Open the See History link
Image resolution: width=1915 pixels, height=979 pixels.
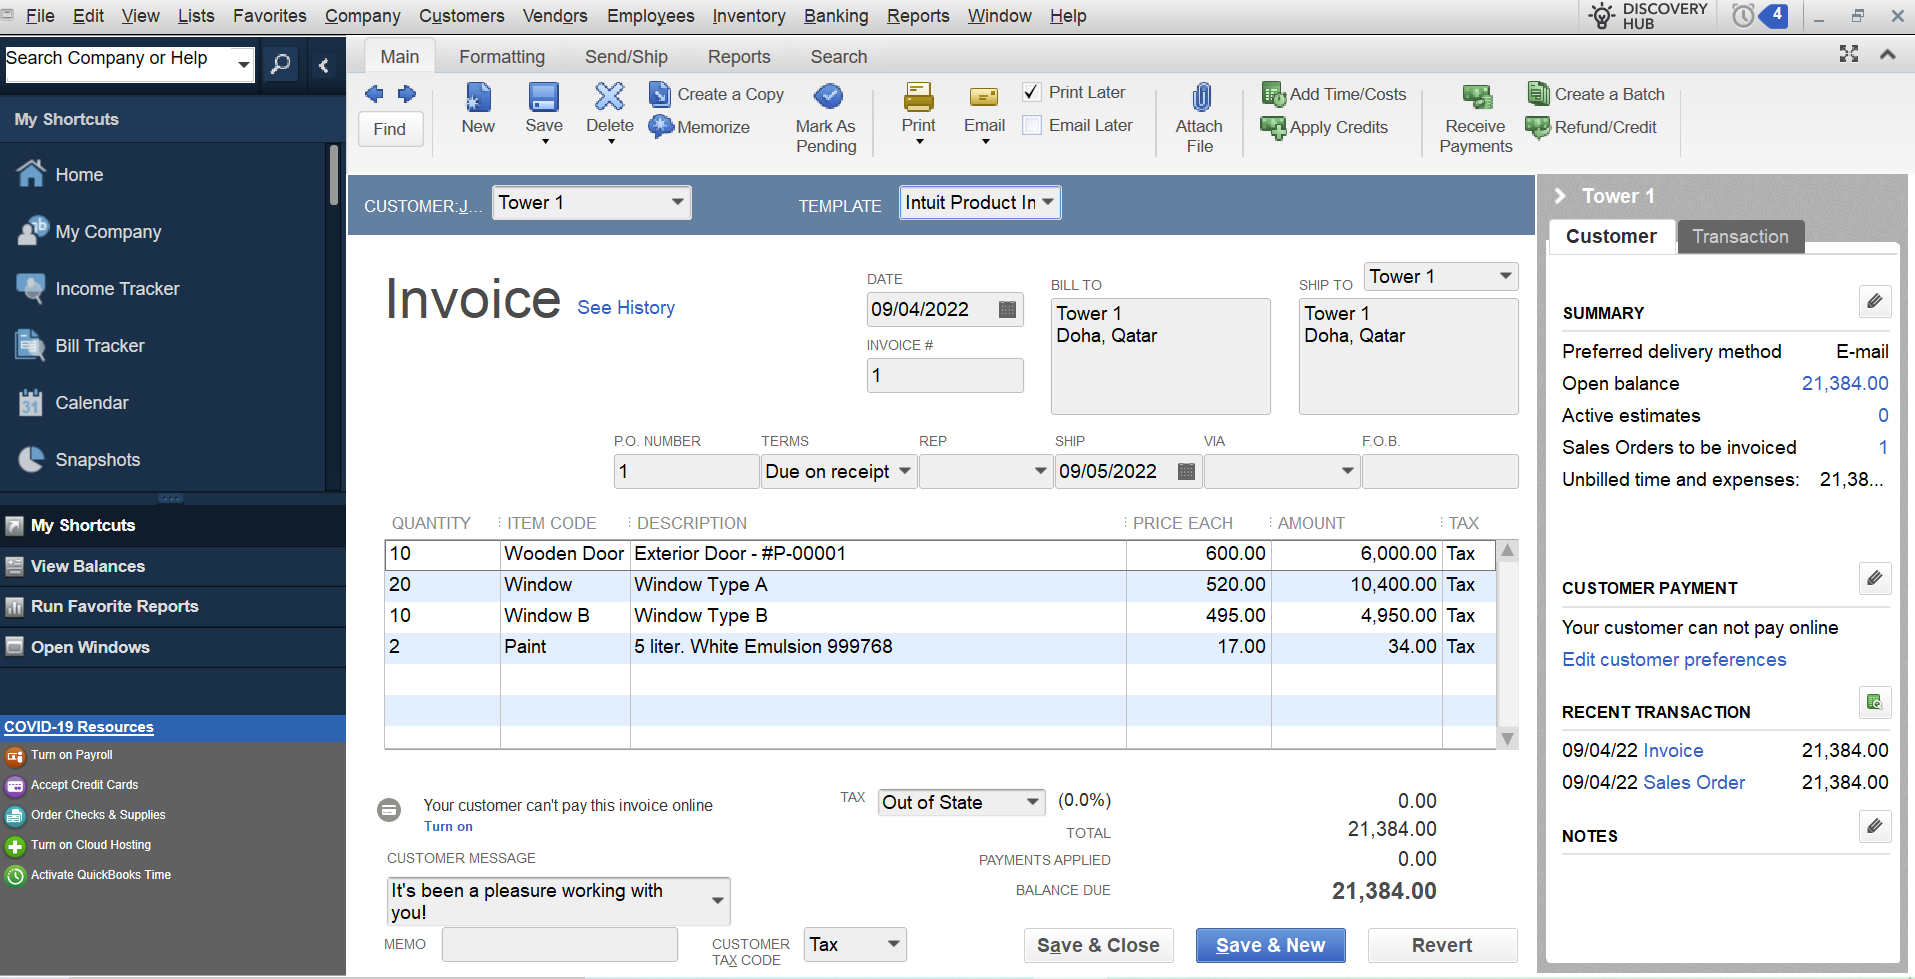point(626,308)
